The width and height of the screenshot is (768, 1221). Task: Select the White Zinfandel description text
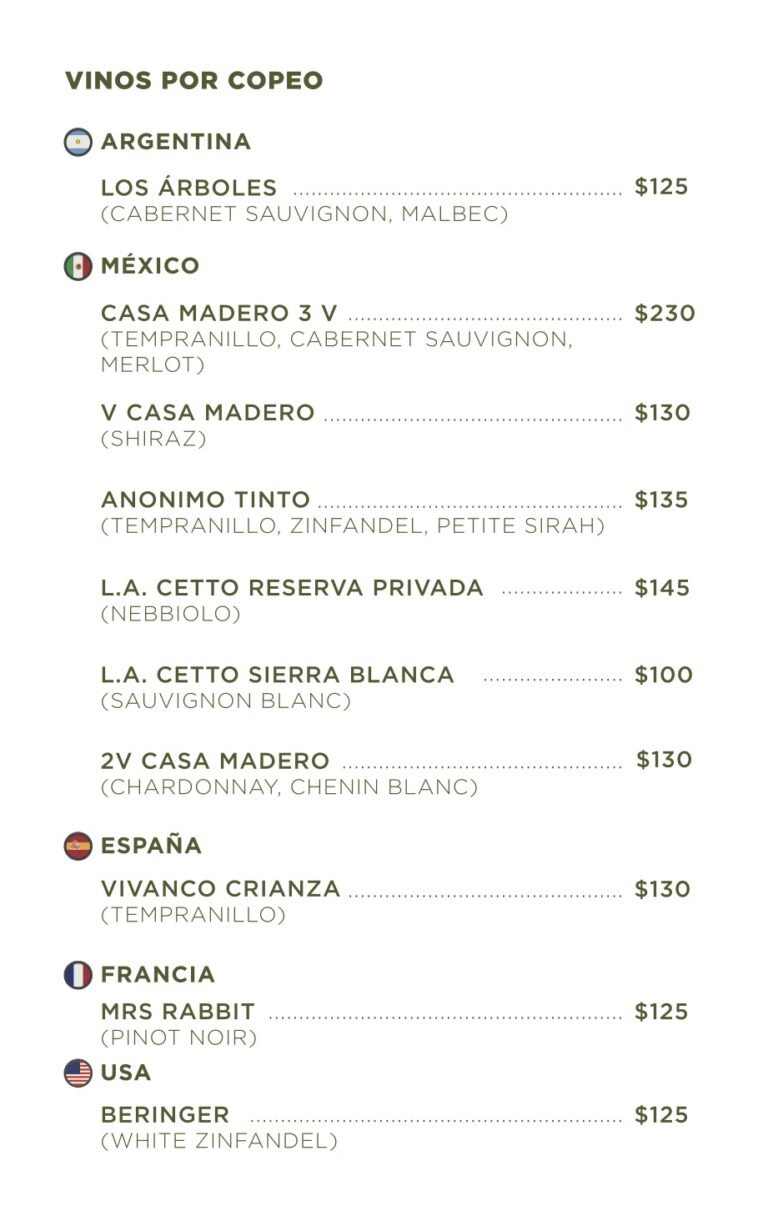[219, 1141]
